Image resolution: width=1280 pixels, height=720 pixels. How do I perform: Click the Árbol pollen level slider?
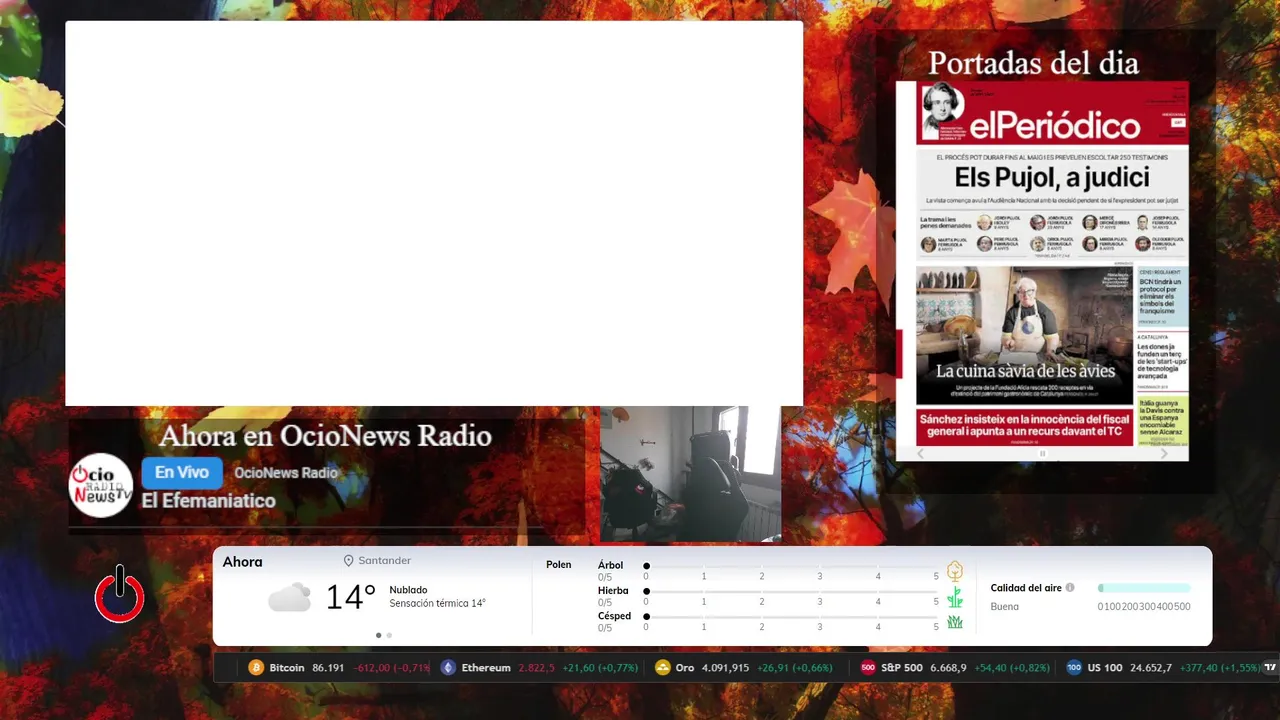[x=791, y=566]
